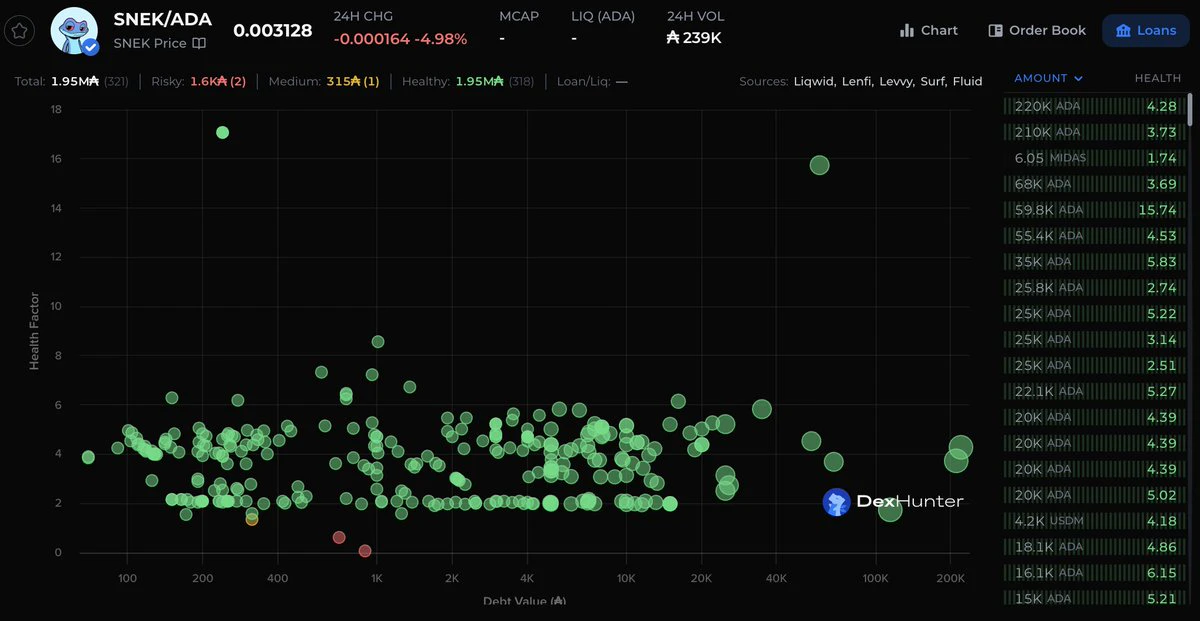Viewport: 1200px width, 621px height.
Task: Select the 20K ADA row with health 5.02
Action: 1093,496
